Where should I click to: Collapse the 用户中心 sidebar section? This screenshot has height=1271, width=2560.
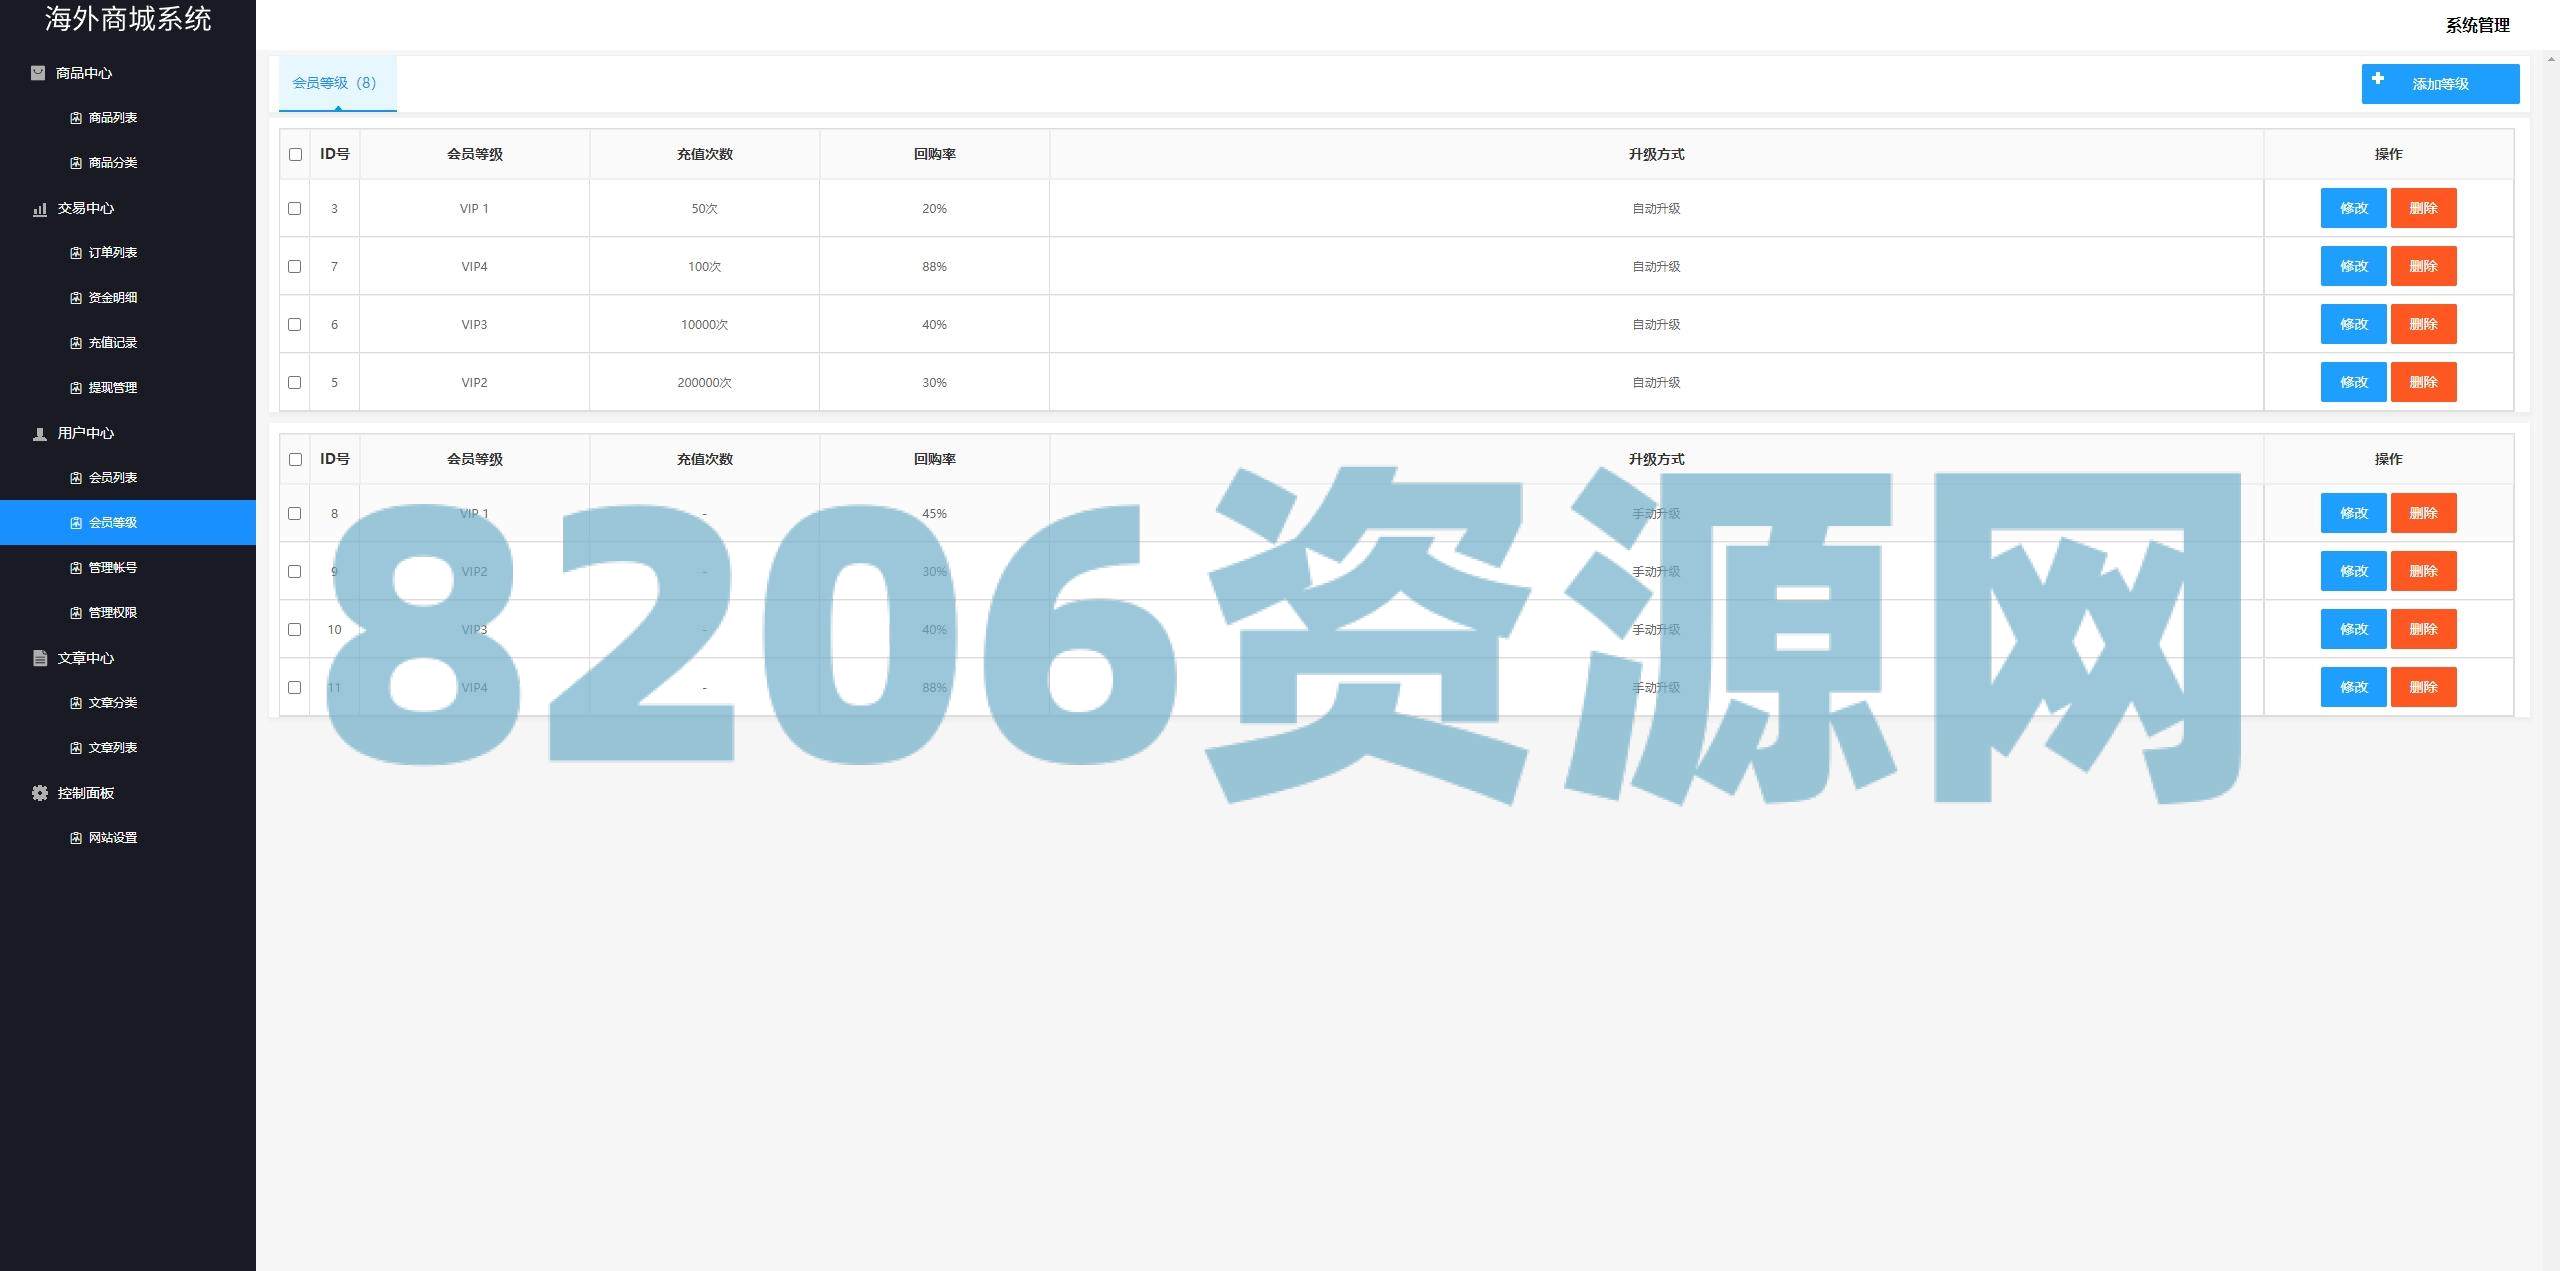click(86, 433)
